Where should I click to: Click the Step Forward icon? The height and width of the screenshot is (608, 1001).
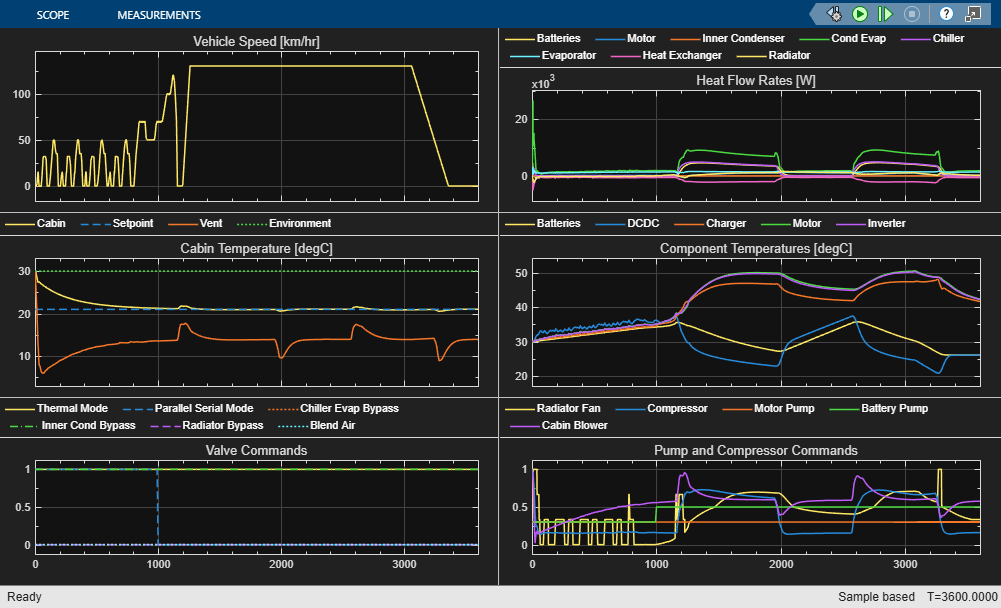(x=885, y=14)
